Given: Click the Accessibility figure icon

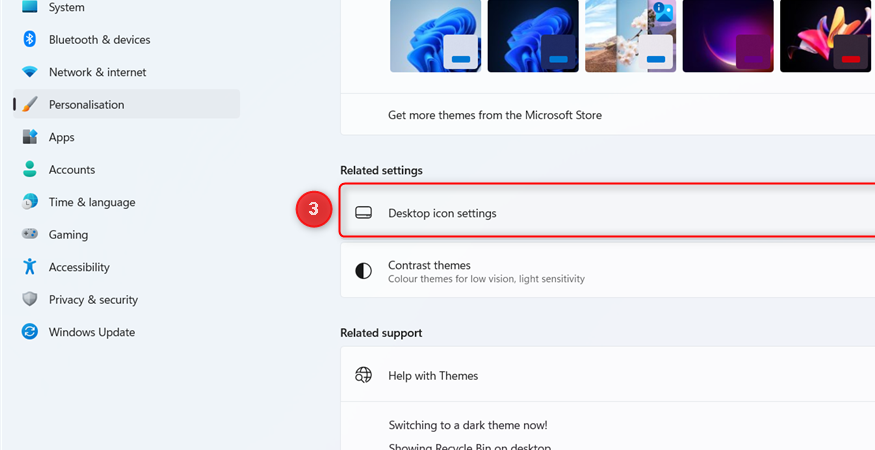Looking at the screenshot, I should coord(30,266).
